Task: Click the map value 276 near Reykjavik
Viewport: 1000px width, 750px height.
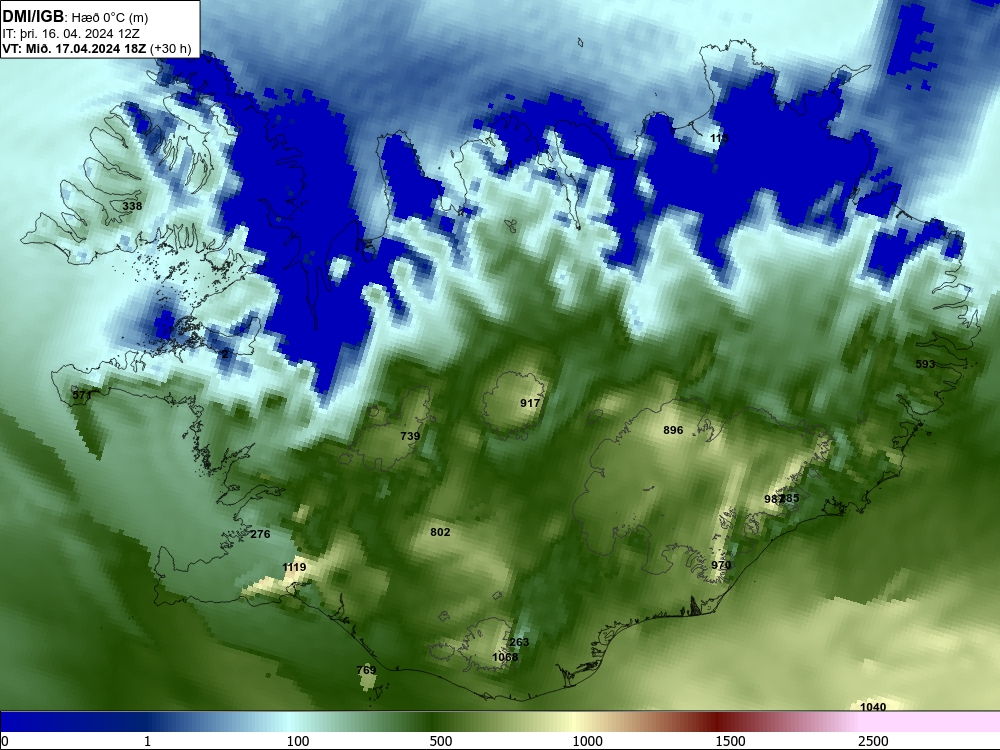Action: click(x=260, y=534)
